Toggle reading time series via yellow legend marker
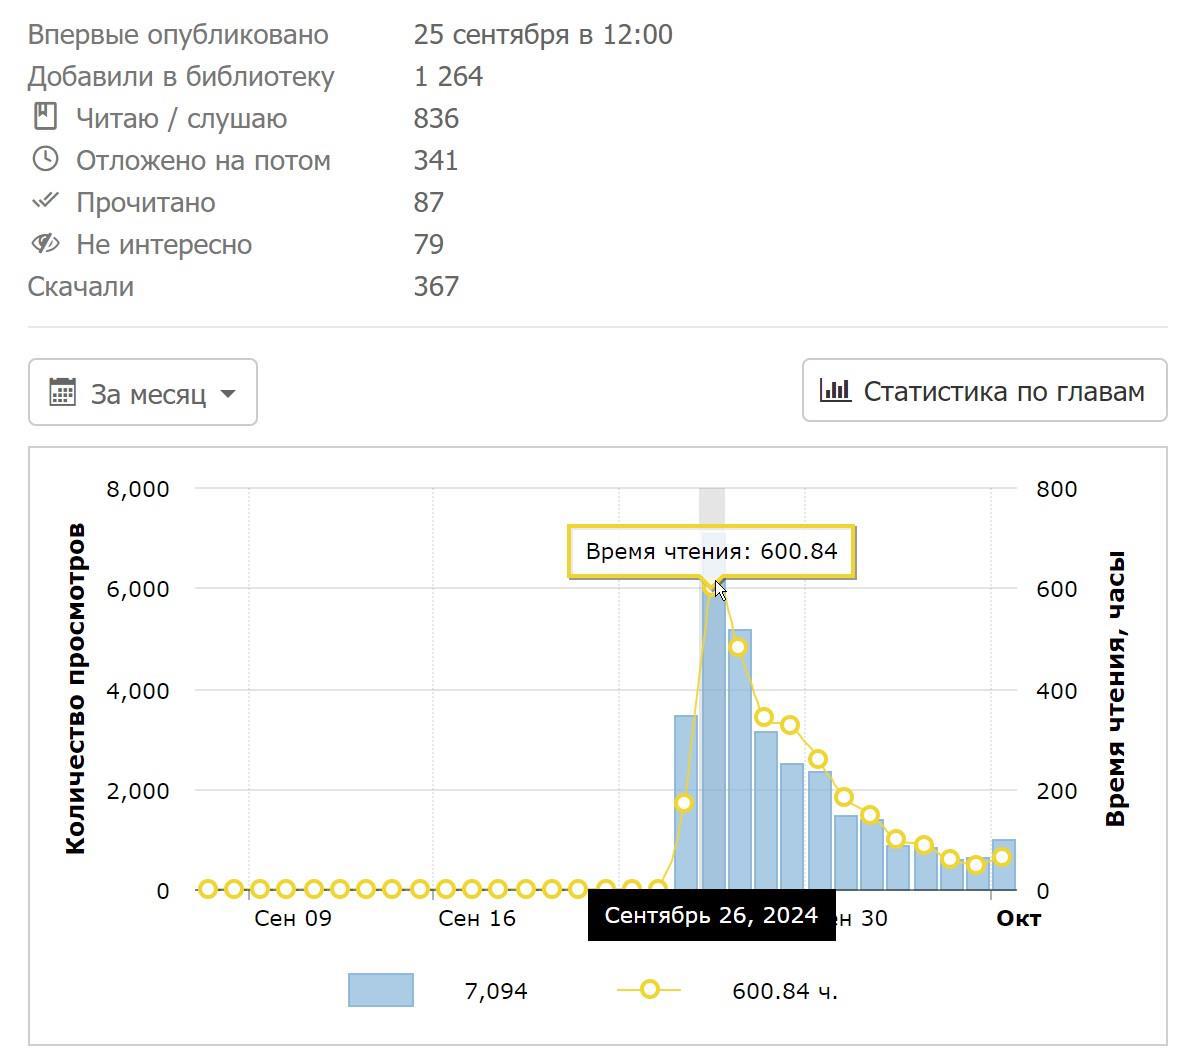 (649, 990)
